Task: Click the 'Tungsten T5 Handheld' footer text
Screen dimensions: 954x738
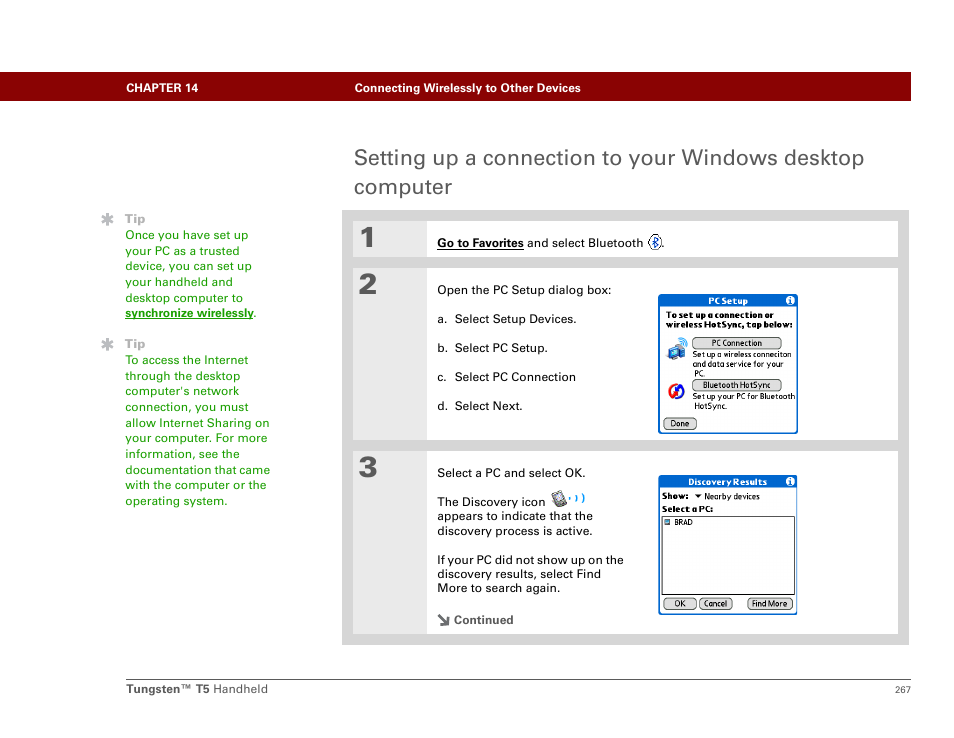Action: 197,689
